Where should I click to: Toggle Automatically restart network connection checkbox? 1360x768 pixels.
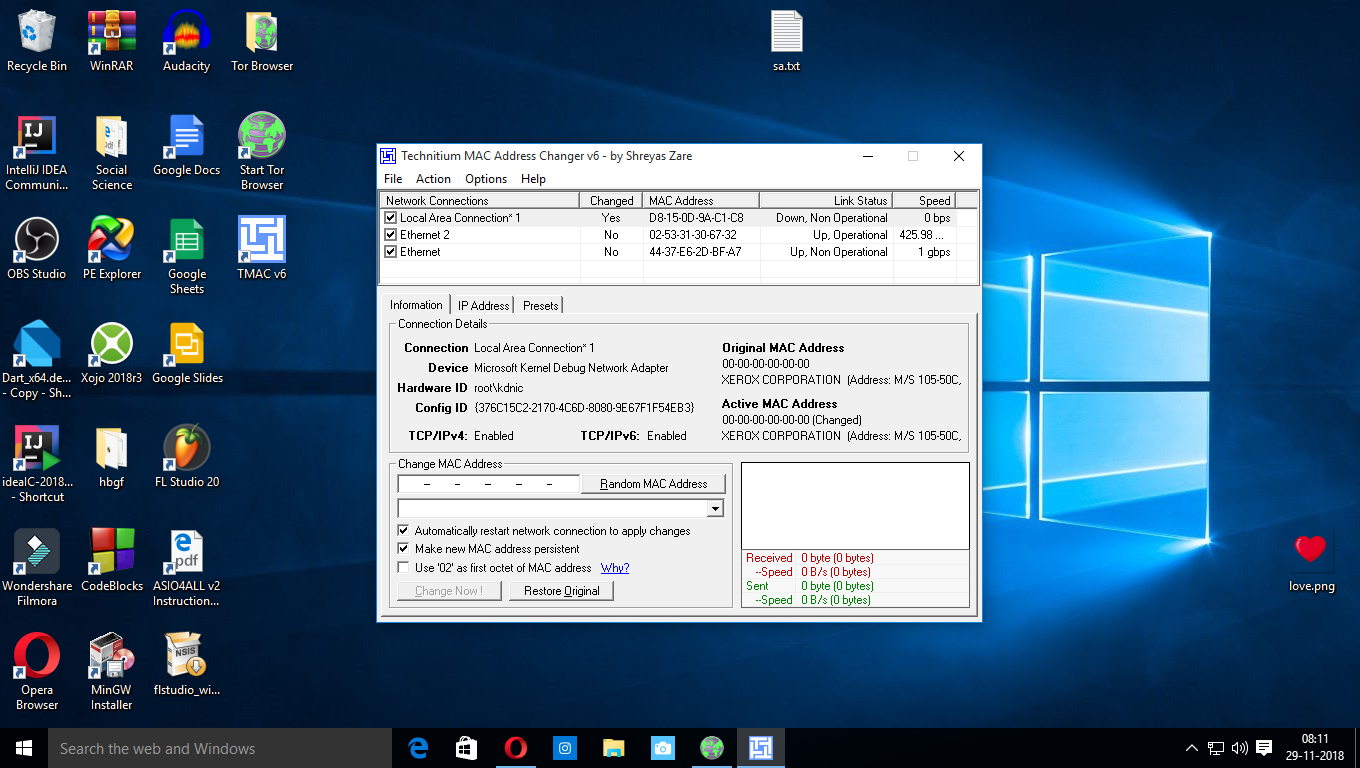click(404, 531)
